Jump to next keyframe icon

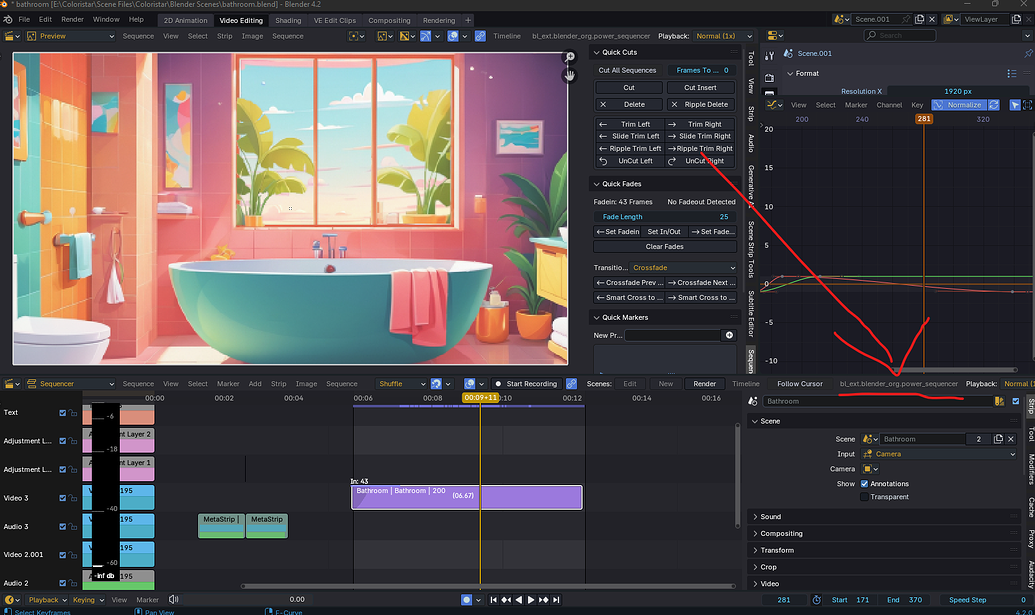[543, 600]
